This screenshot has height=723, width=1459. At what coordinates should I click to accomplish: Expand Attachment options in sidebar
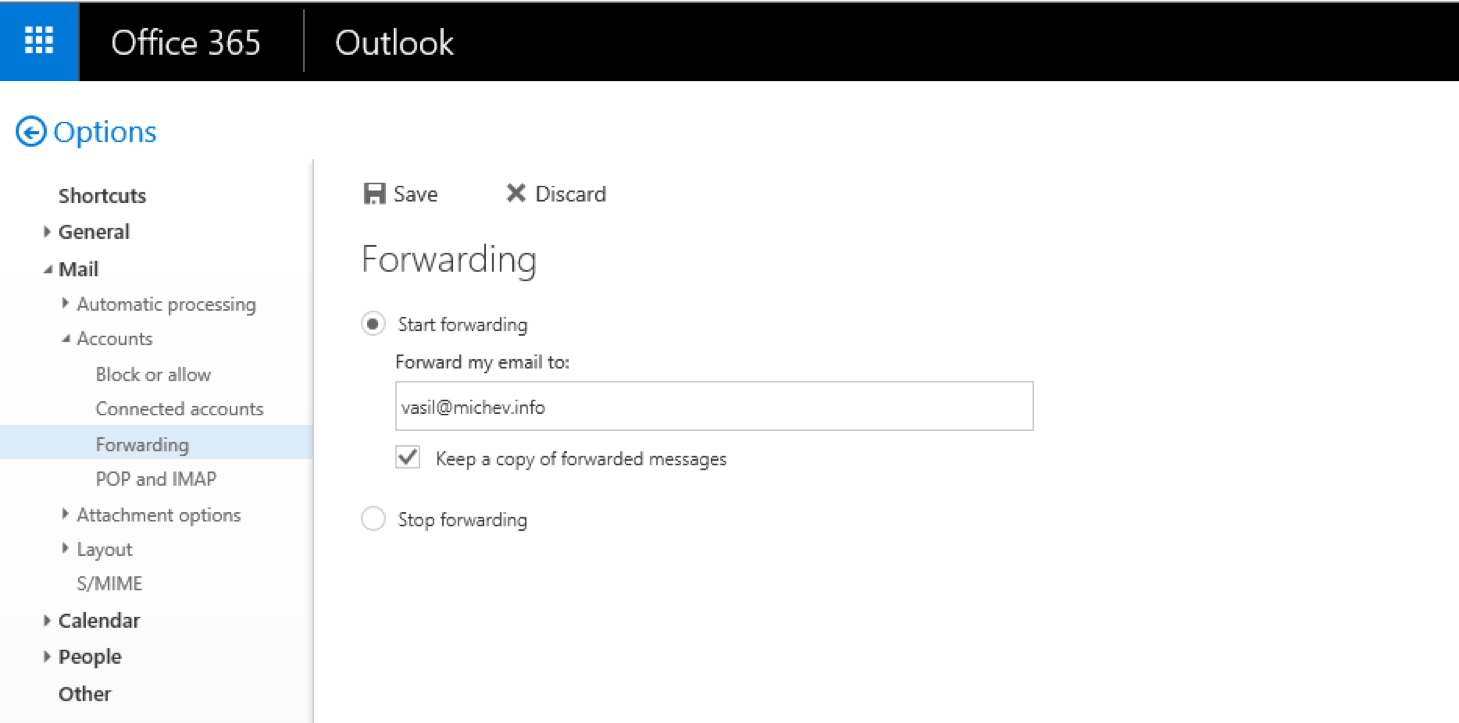click(x=66, y=515)
